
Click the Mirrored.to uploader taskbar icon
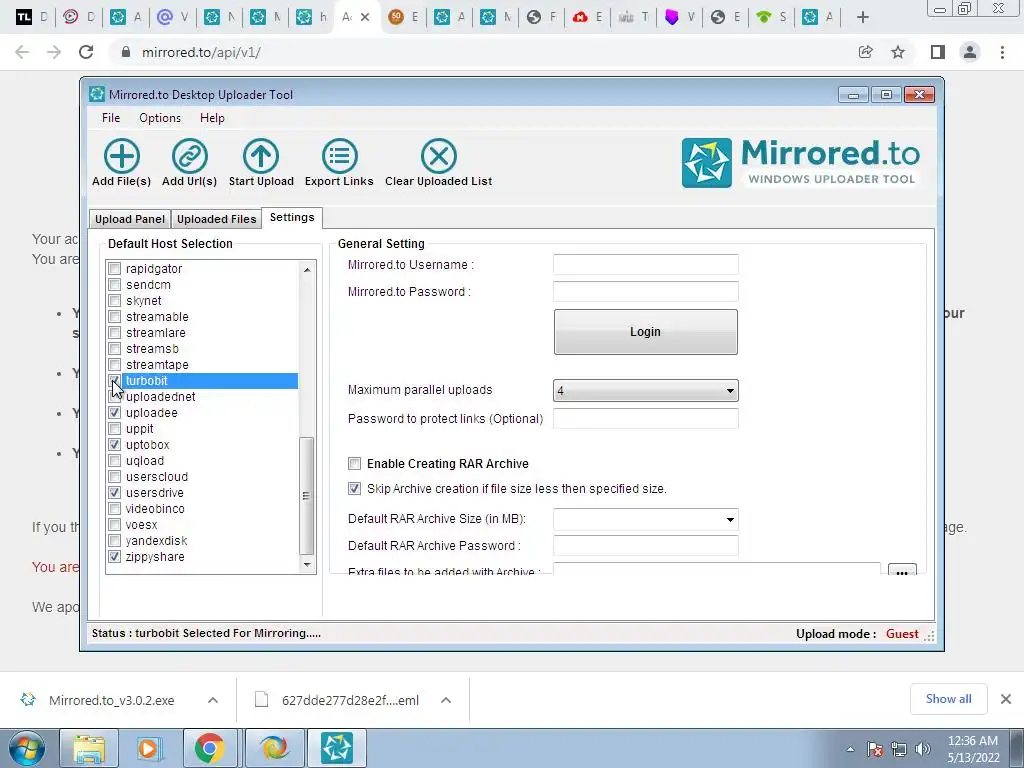tap(337, 748)
